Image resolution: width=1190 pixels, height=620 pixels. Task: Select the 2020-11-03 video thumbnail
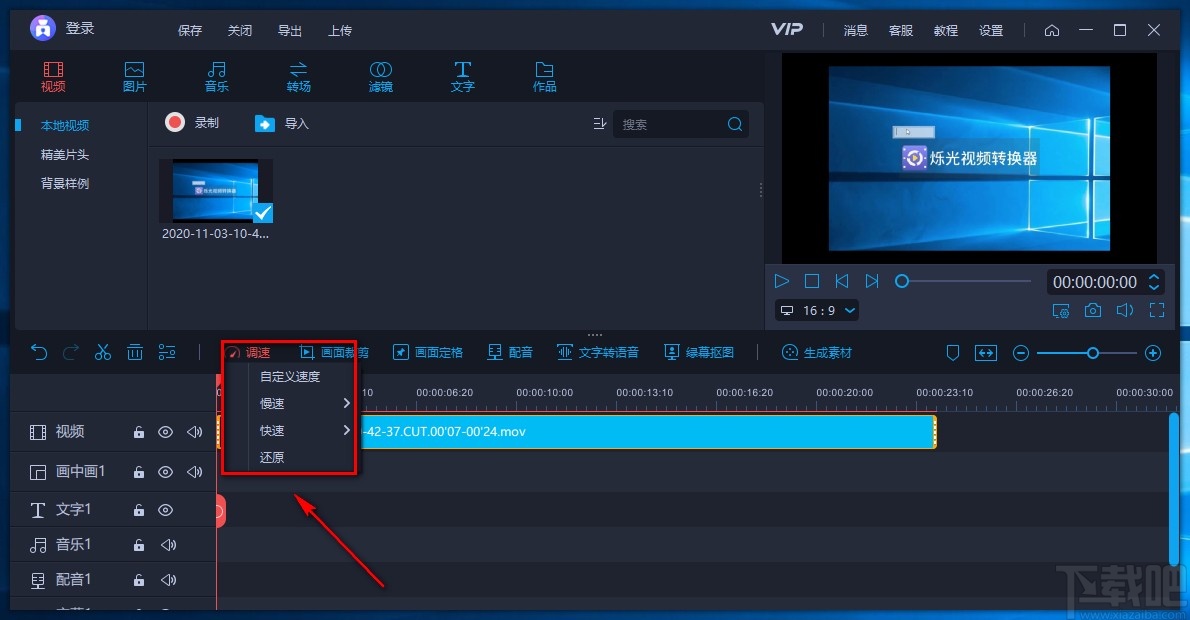pyautogui.click(x=216, y=190)
